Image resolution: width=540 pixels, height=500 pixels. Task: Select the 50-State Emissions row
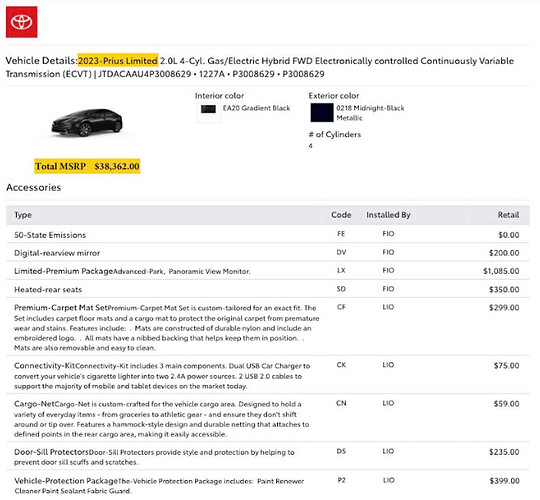coord(268,235)
